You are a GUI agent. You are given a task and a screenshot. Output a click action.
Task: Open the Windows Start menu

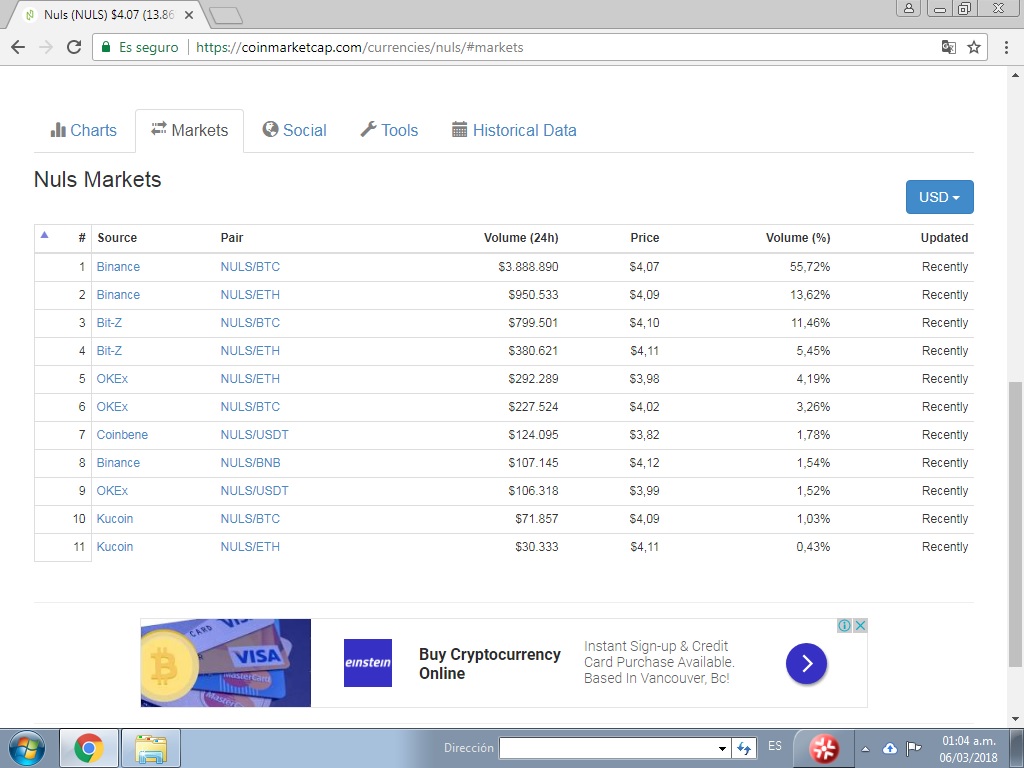click(26, 747)
